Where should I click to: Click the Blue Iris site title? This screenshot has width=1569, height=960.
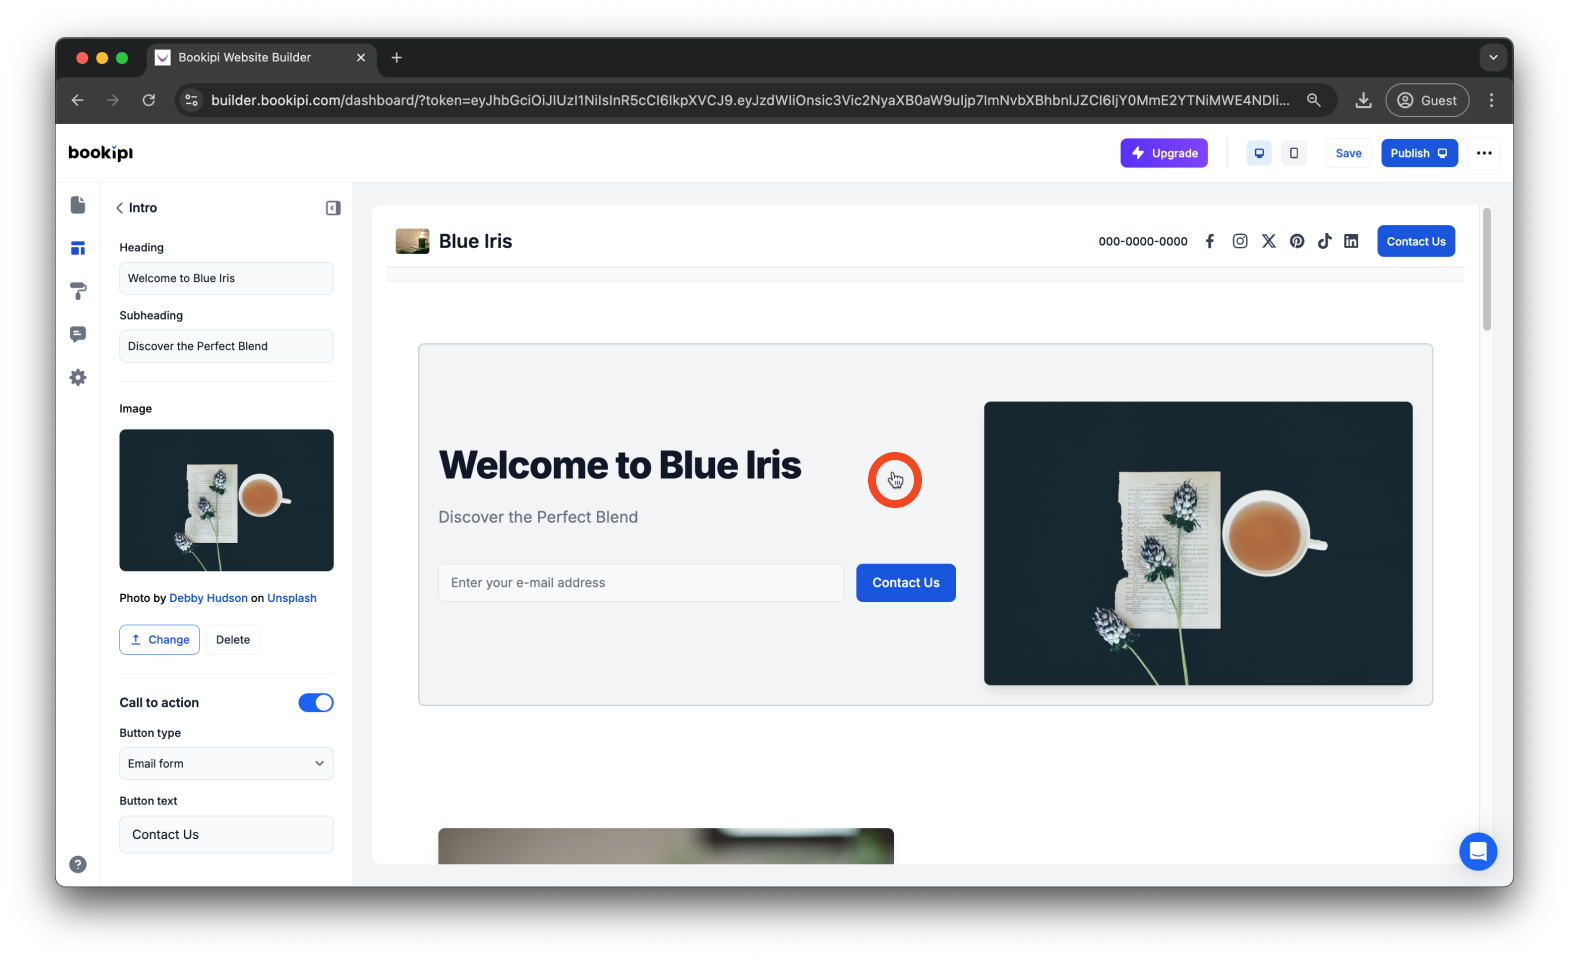tap(476, 241)
